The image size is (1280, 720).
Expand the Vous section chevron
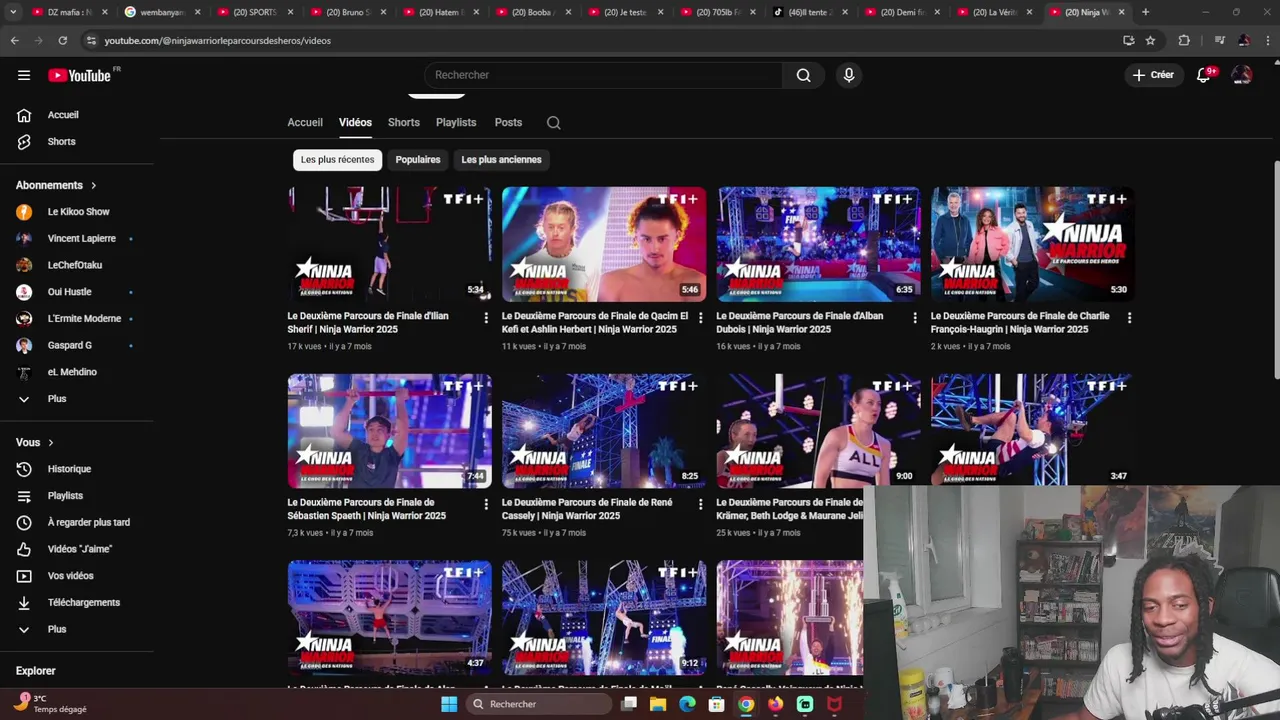pos(50,443)
